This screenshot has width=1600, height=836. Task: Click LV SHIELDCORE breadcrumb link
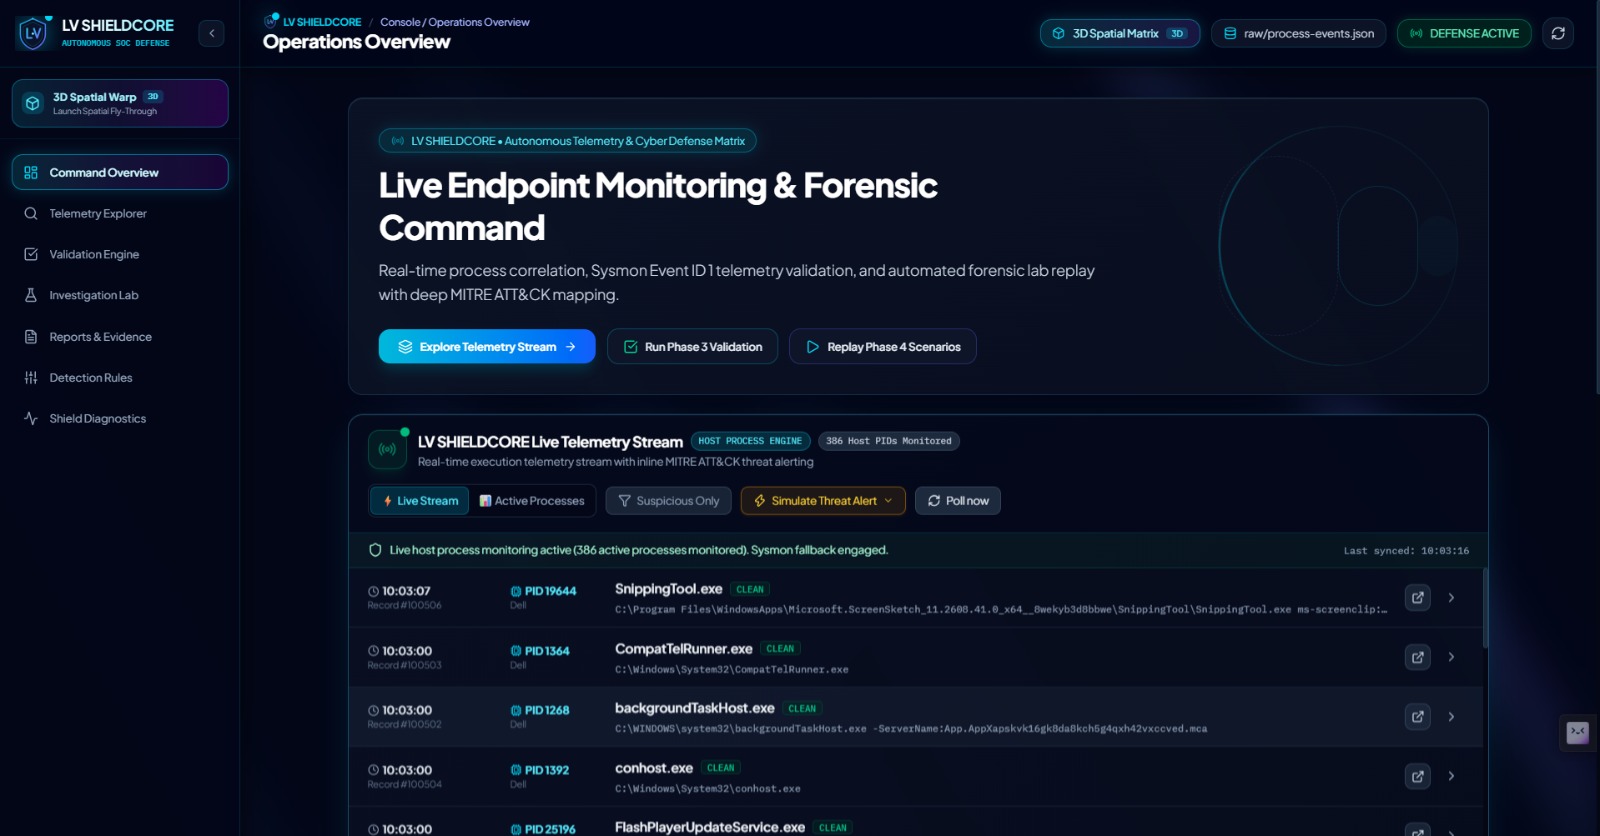(322, 22)
